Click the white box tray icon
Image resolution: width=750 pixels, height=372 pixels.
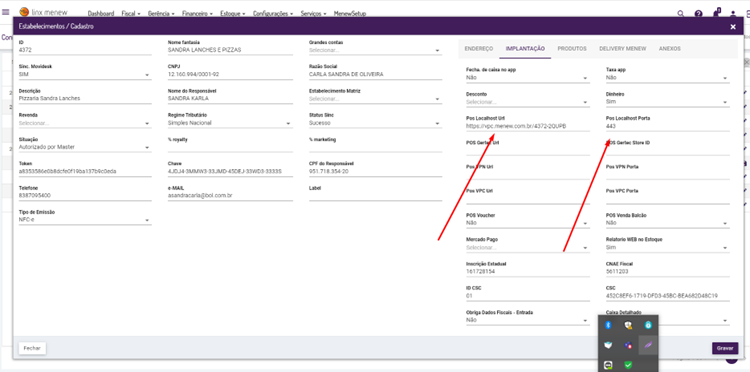coord(608,345)
